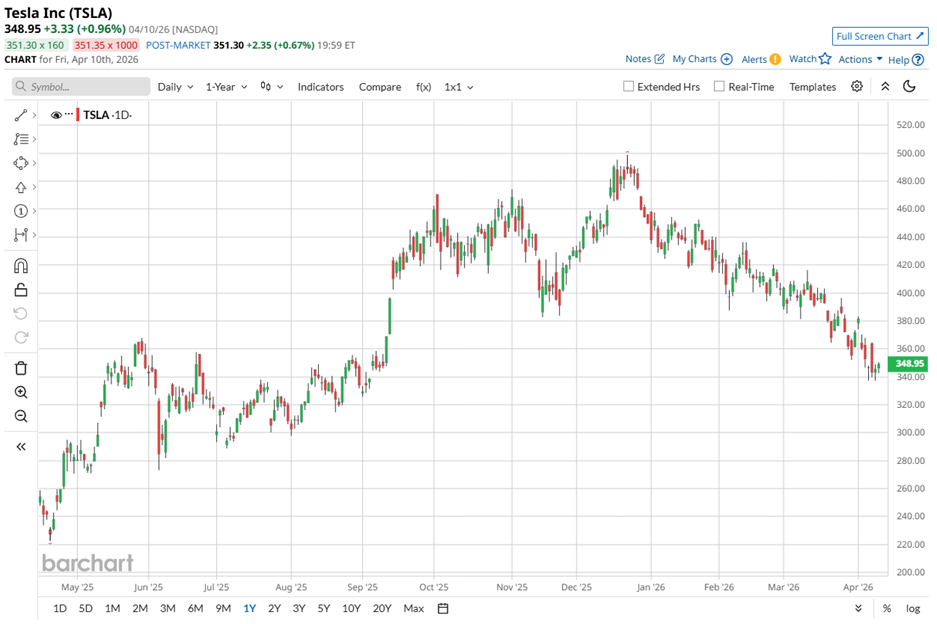Enable the Extended Hrs checkbox
Viewport: 937px width, 624px height.
(628, 87)
